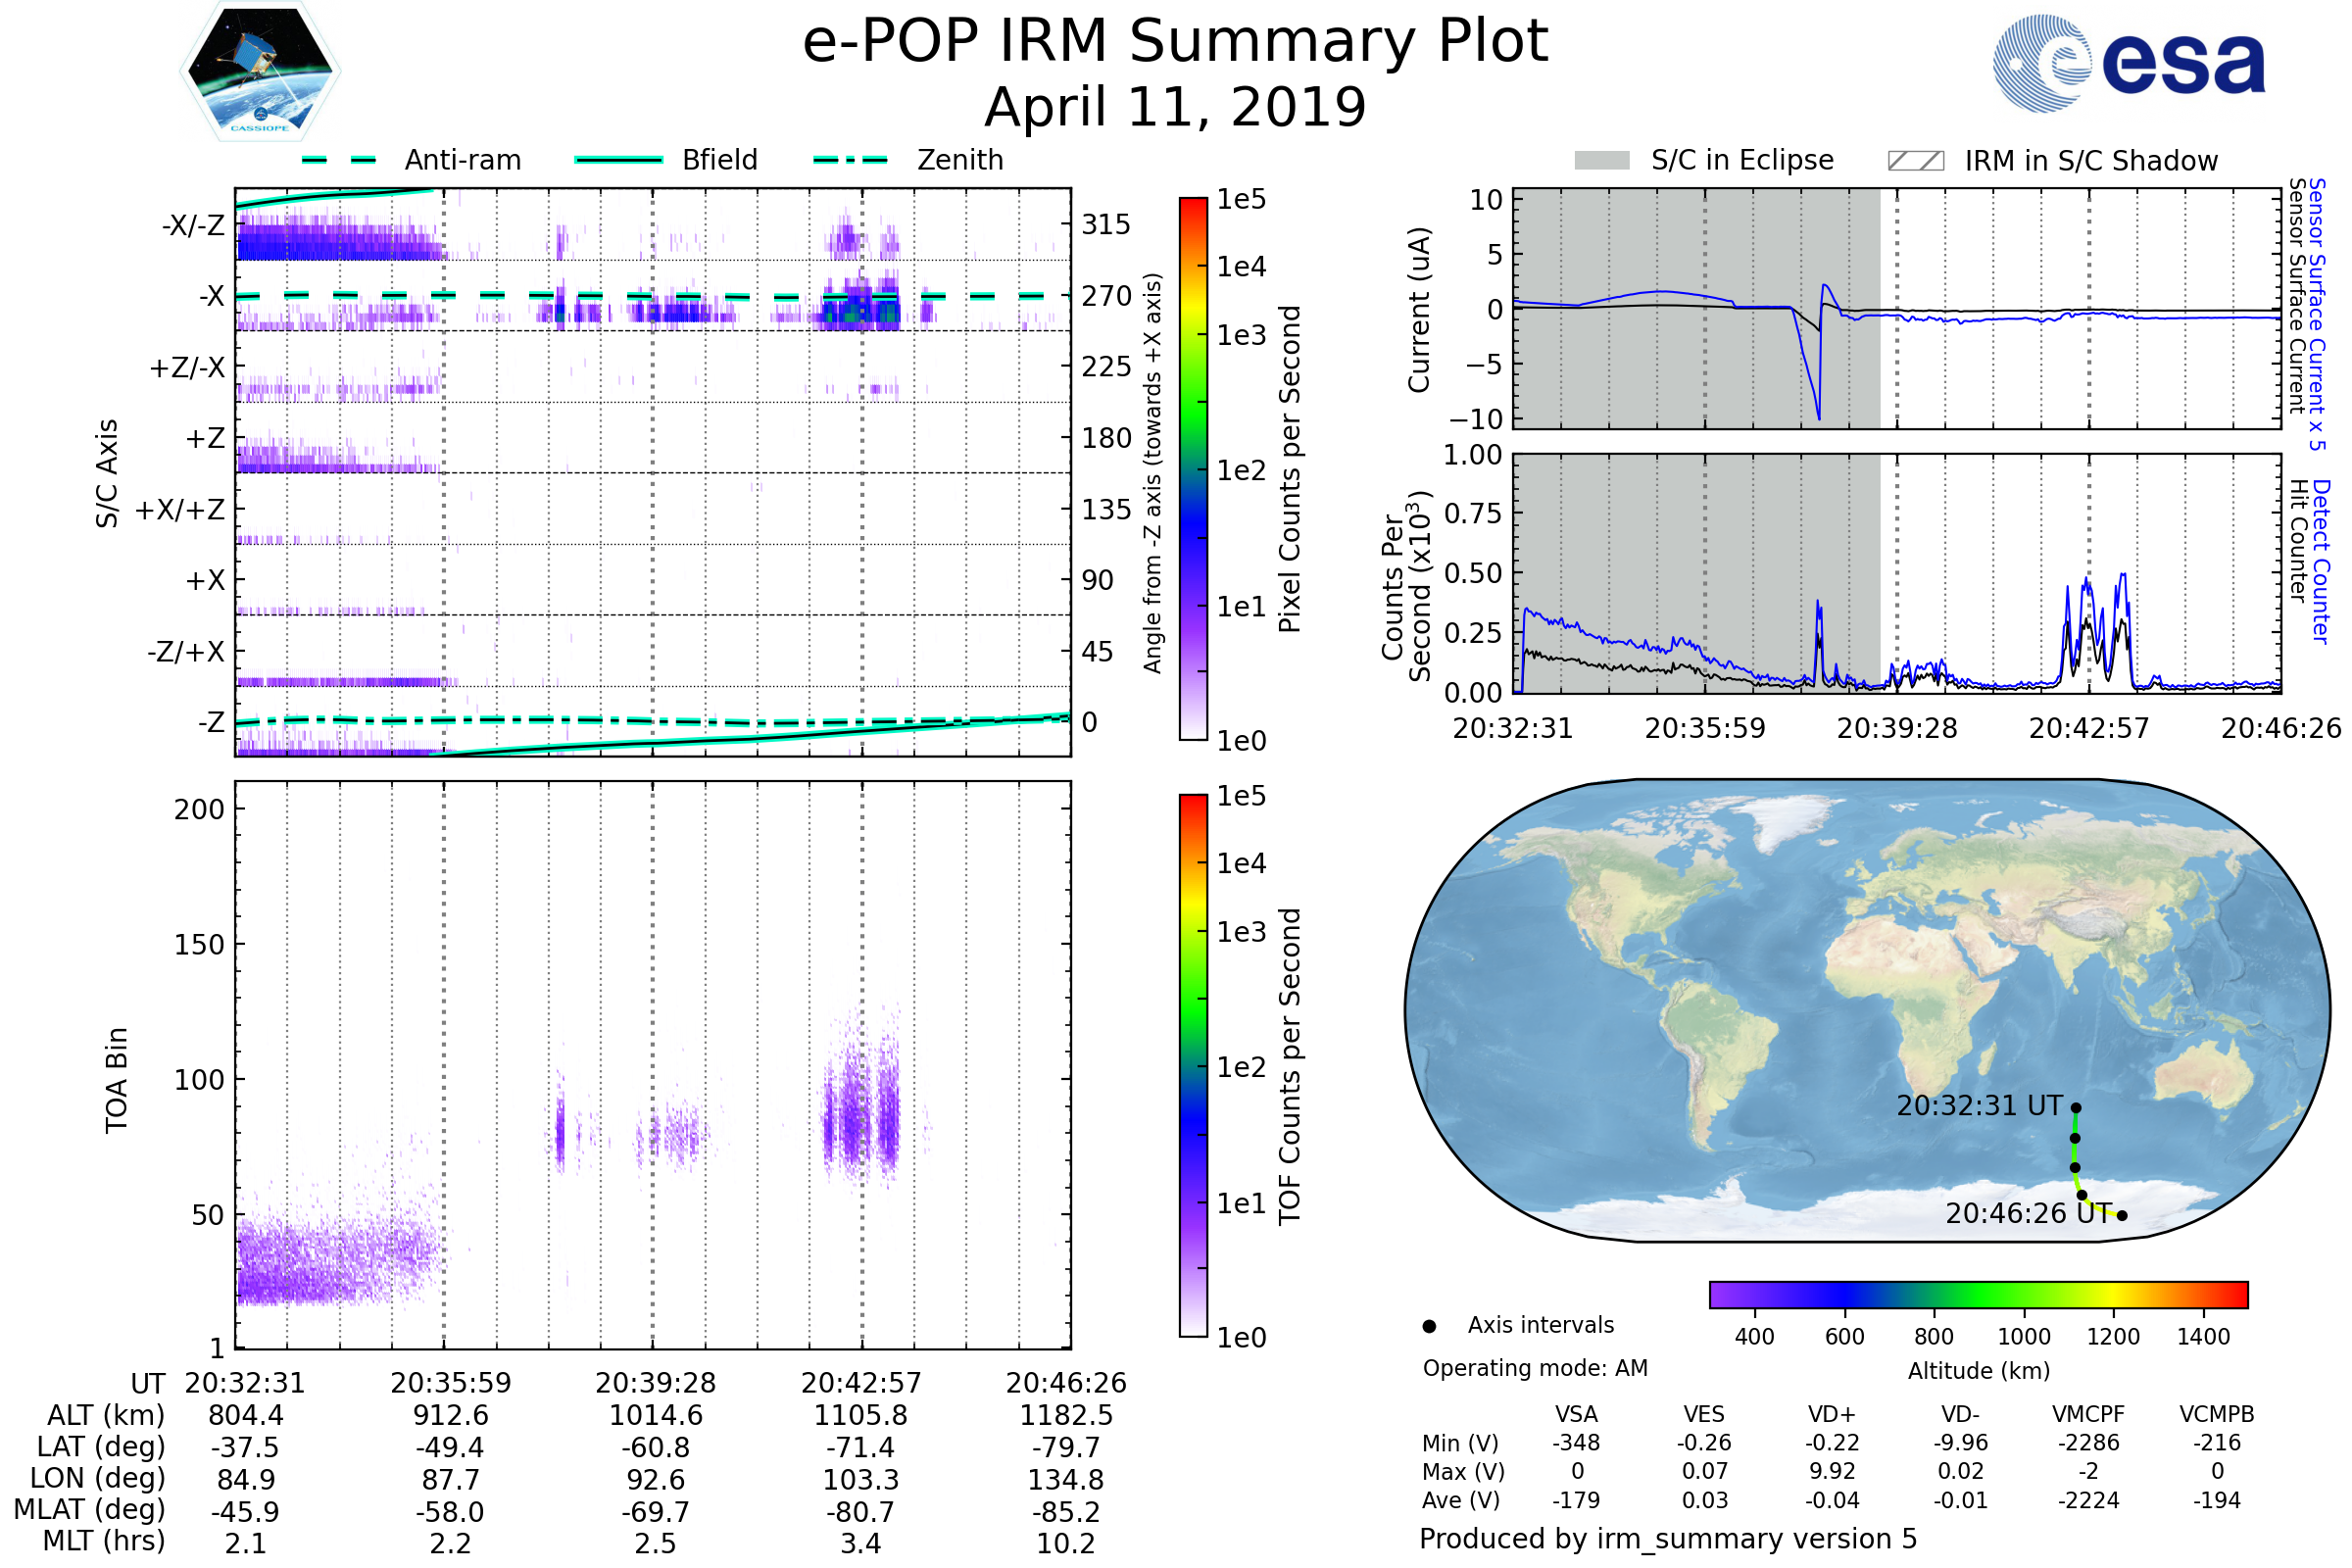2352x1568 pixels.
Task: Click the Axis intervals black dot legend
Action: [x=1429, y=1326]
